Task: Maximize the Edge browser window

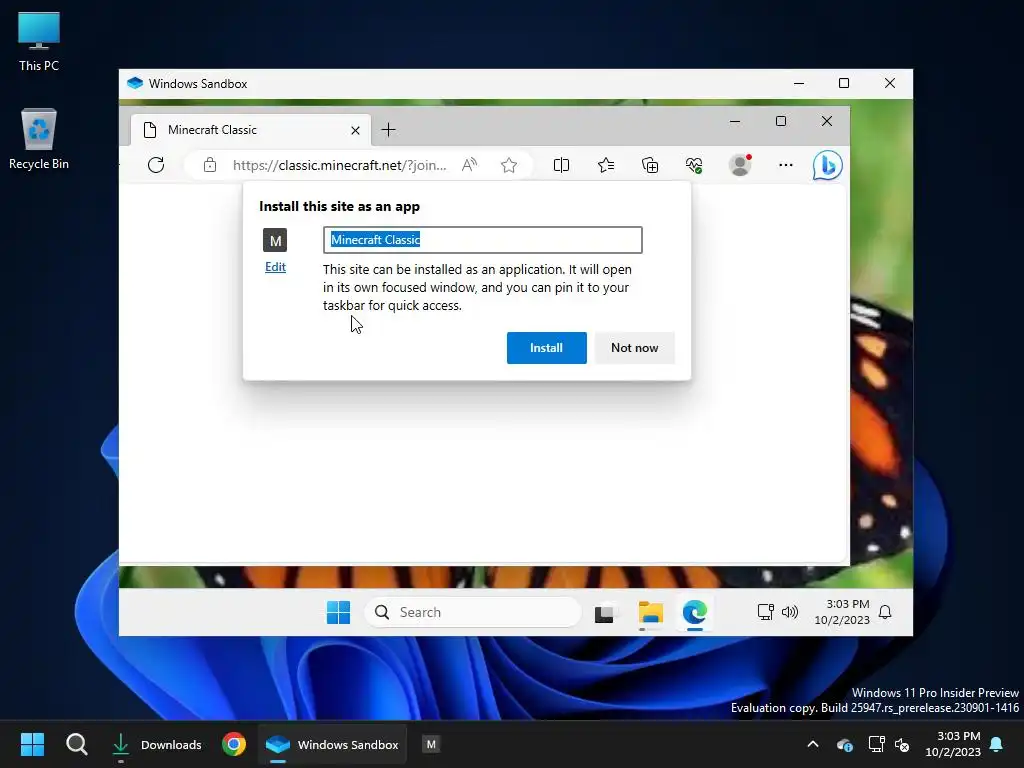Action: click(x=781, y=121)
